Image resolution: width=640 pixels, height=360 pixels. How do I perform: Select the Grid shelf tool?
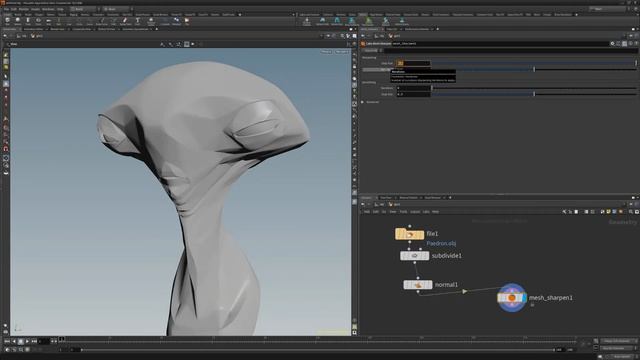coord(49,20)
